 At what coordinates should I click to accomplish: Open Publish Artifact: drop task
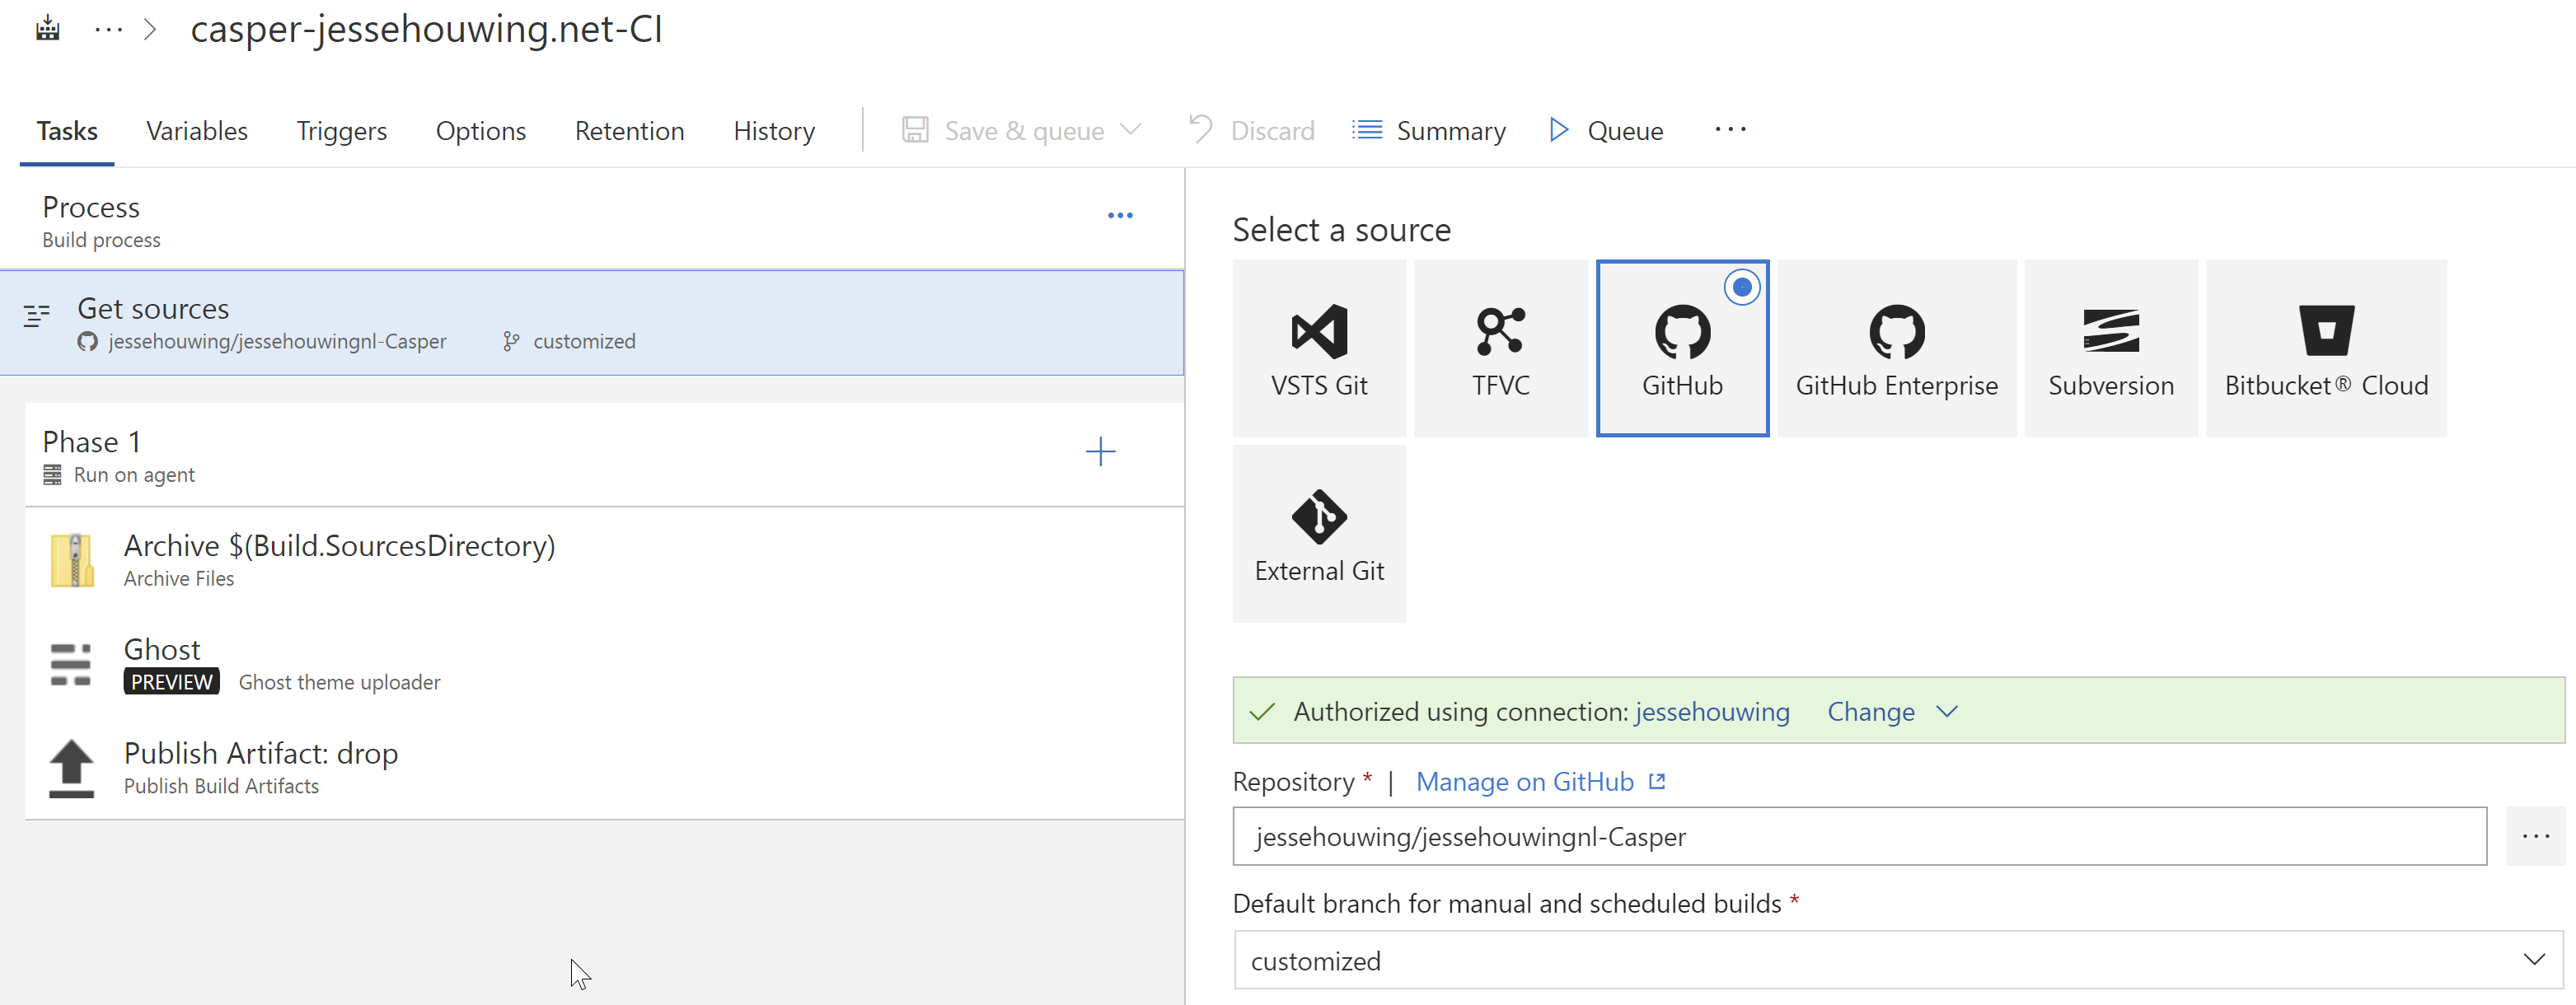(x=260, y=767)
